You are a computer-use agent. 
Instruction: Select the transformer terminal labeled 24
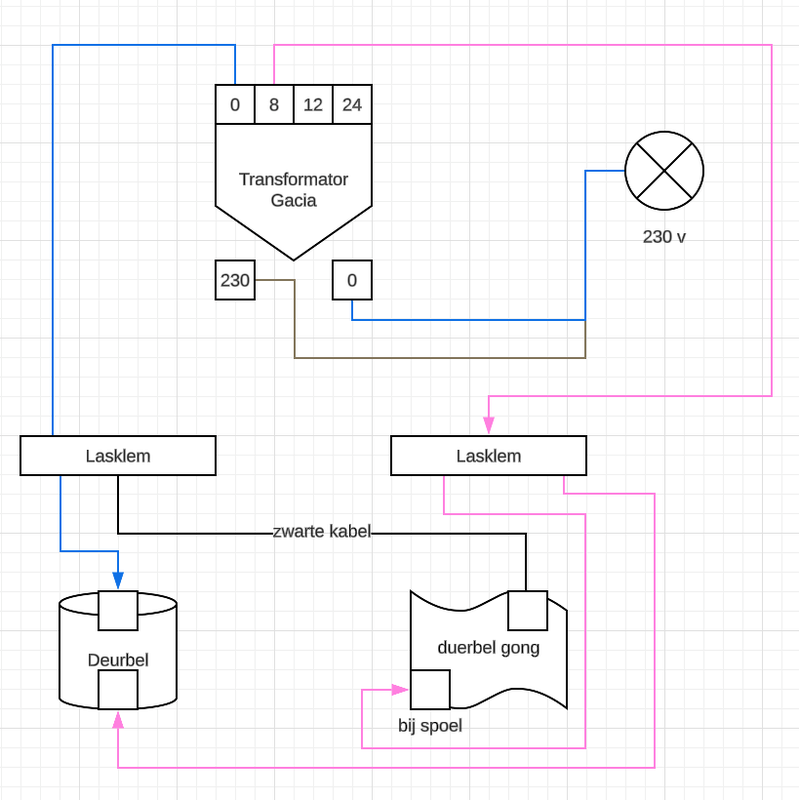tap(352, 105)
